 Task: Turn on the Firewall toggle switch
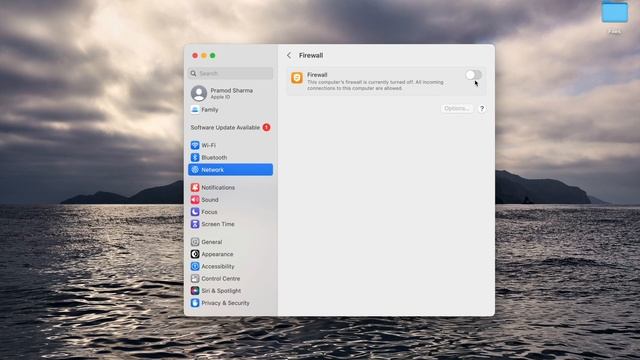(473, 75)
